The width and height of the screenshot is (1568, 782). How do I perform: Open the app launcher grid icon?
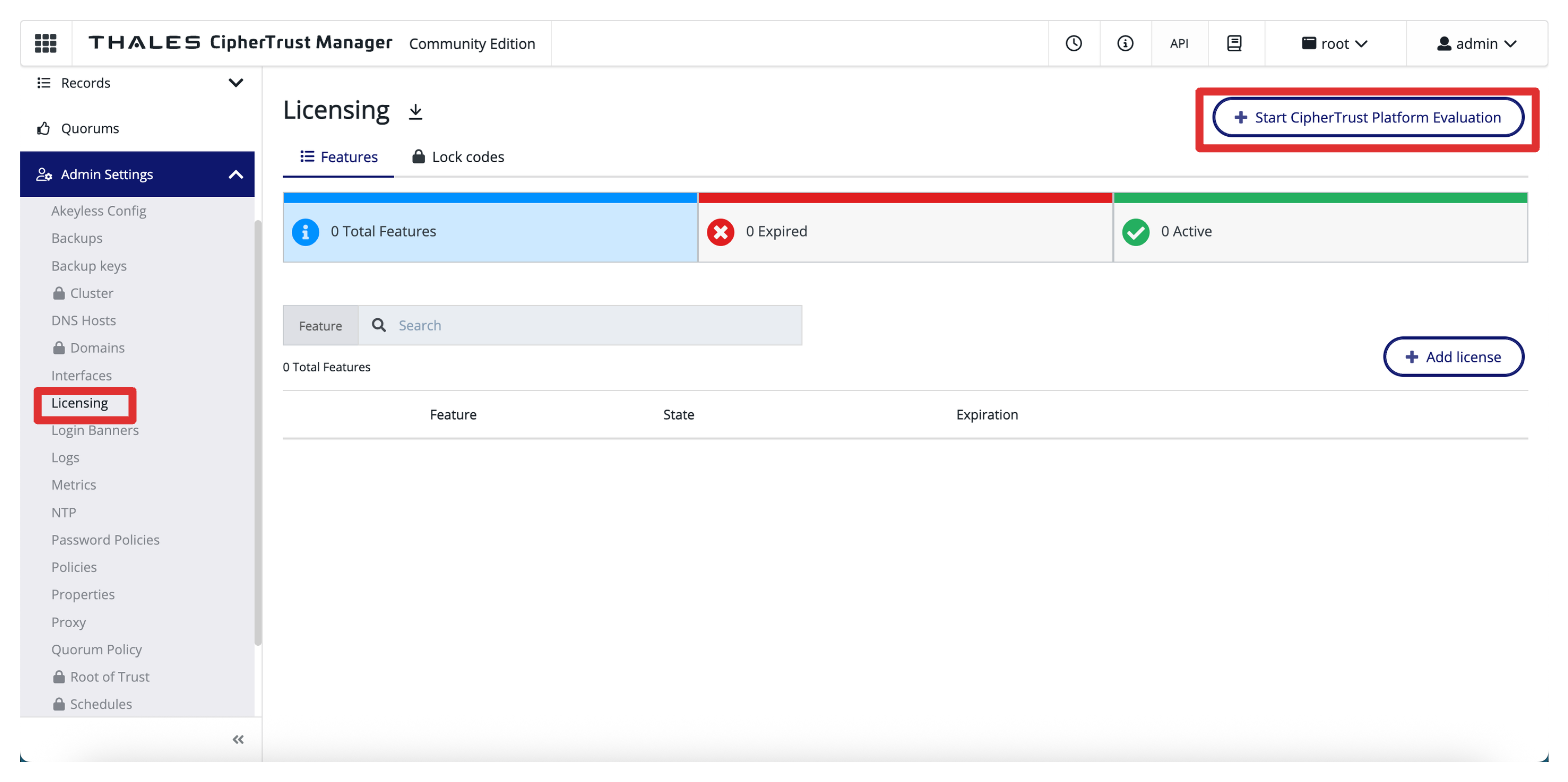click(x=46, y=43)
